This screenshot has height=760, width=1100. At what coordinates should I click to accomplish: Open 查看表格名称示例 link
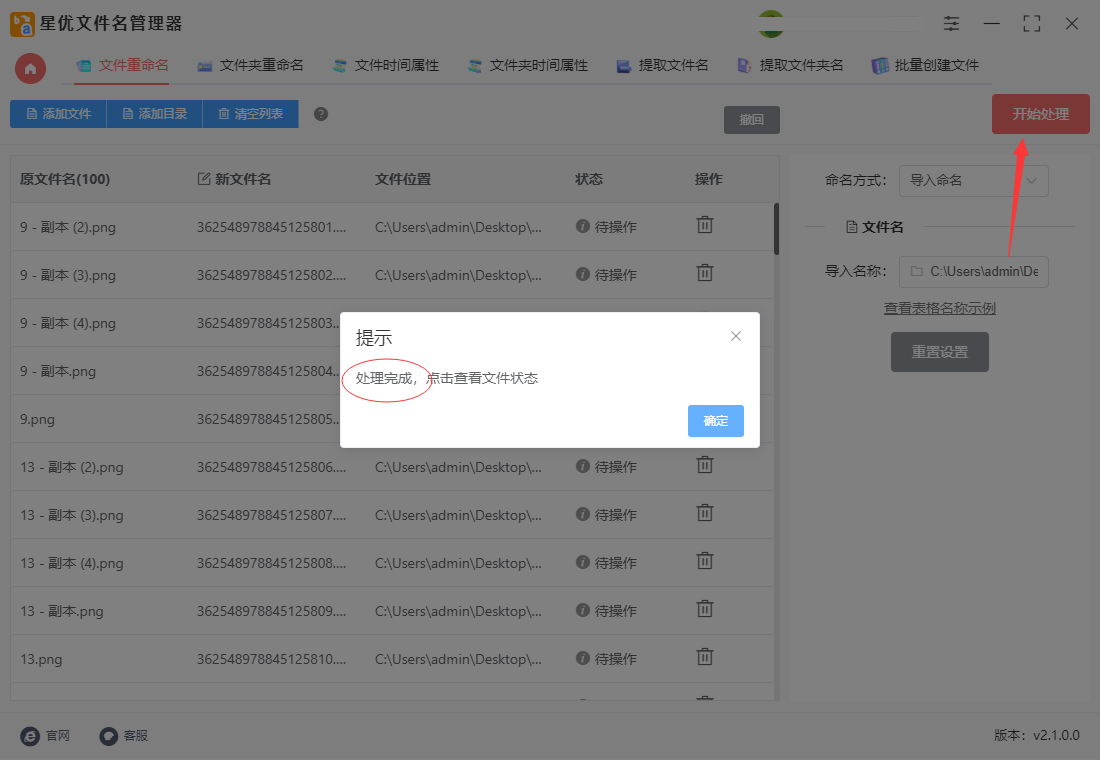[939, 308]
